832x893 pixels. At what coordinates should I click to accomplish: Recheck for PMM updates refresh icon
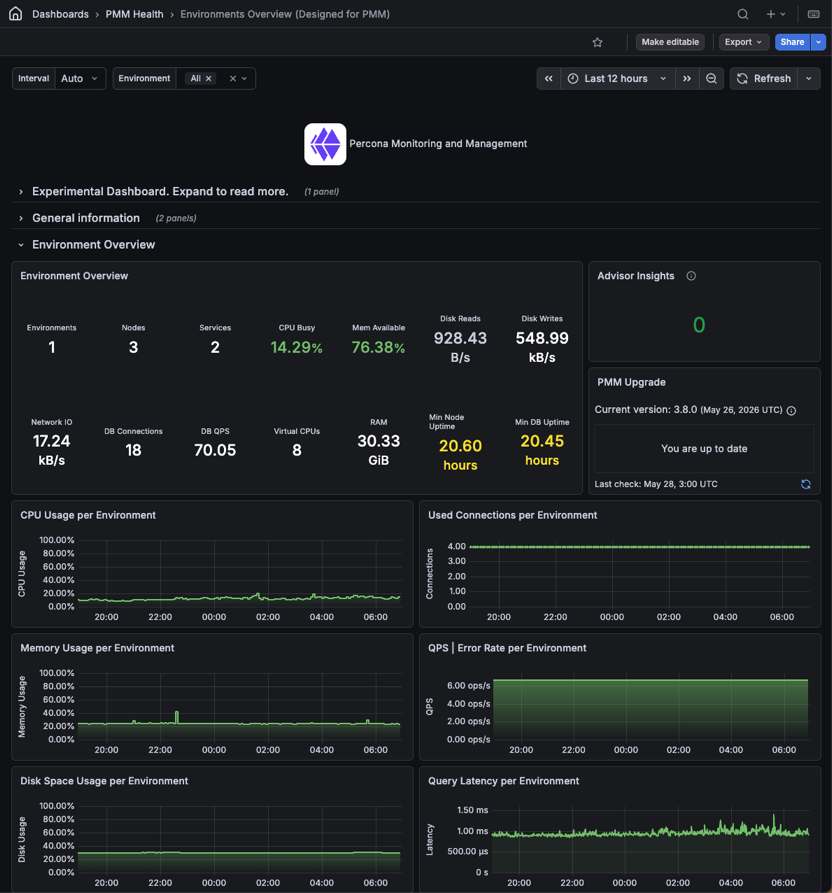click(x=806, y=484)
